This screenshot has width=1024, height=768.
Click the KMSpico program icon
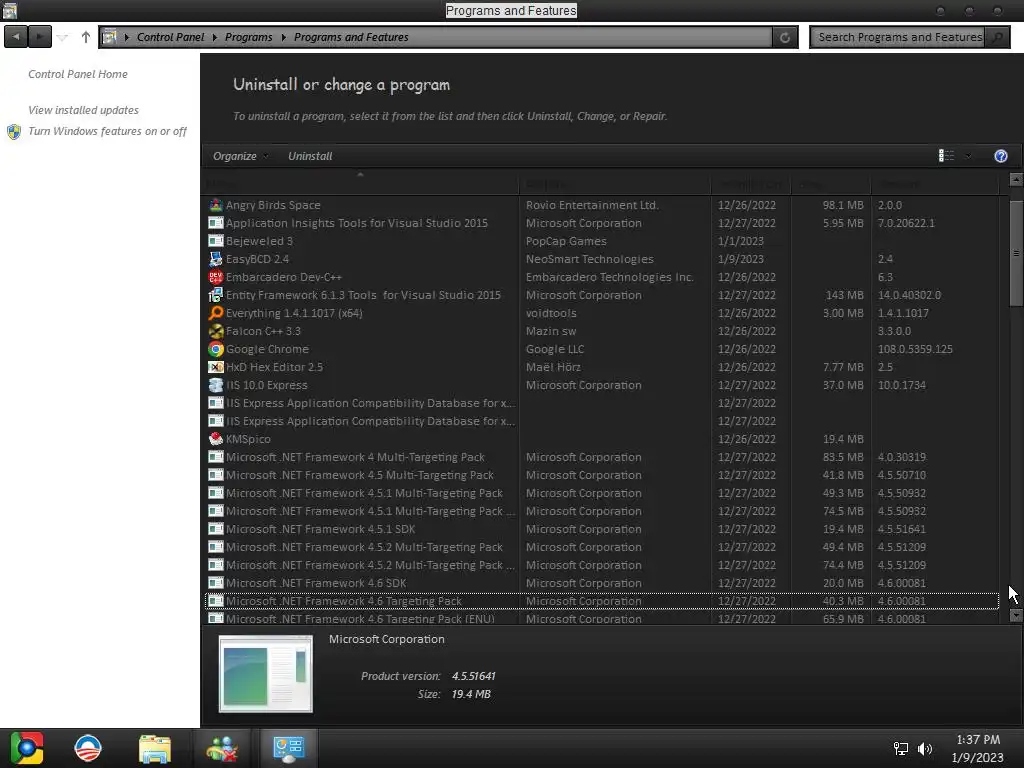click(216, 440)
